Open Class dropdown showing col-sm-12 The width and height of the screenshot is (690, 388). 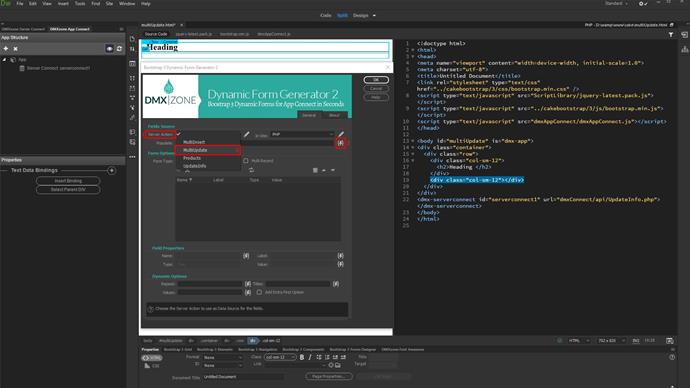280,357
